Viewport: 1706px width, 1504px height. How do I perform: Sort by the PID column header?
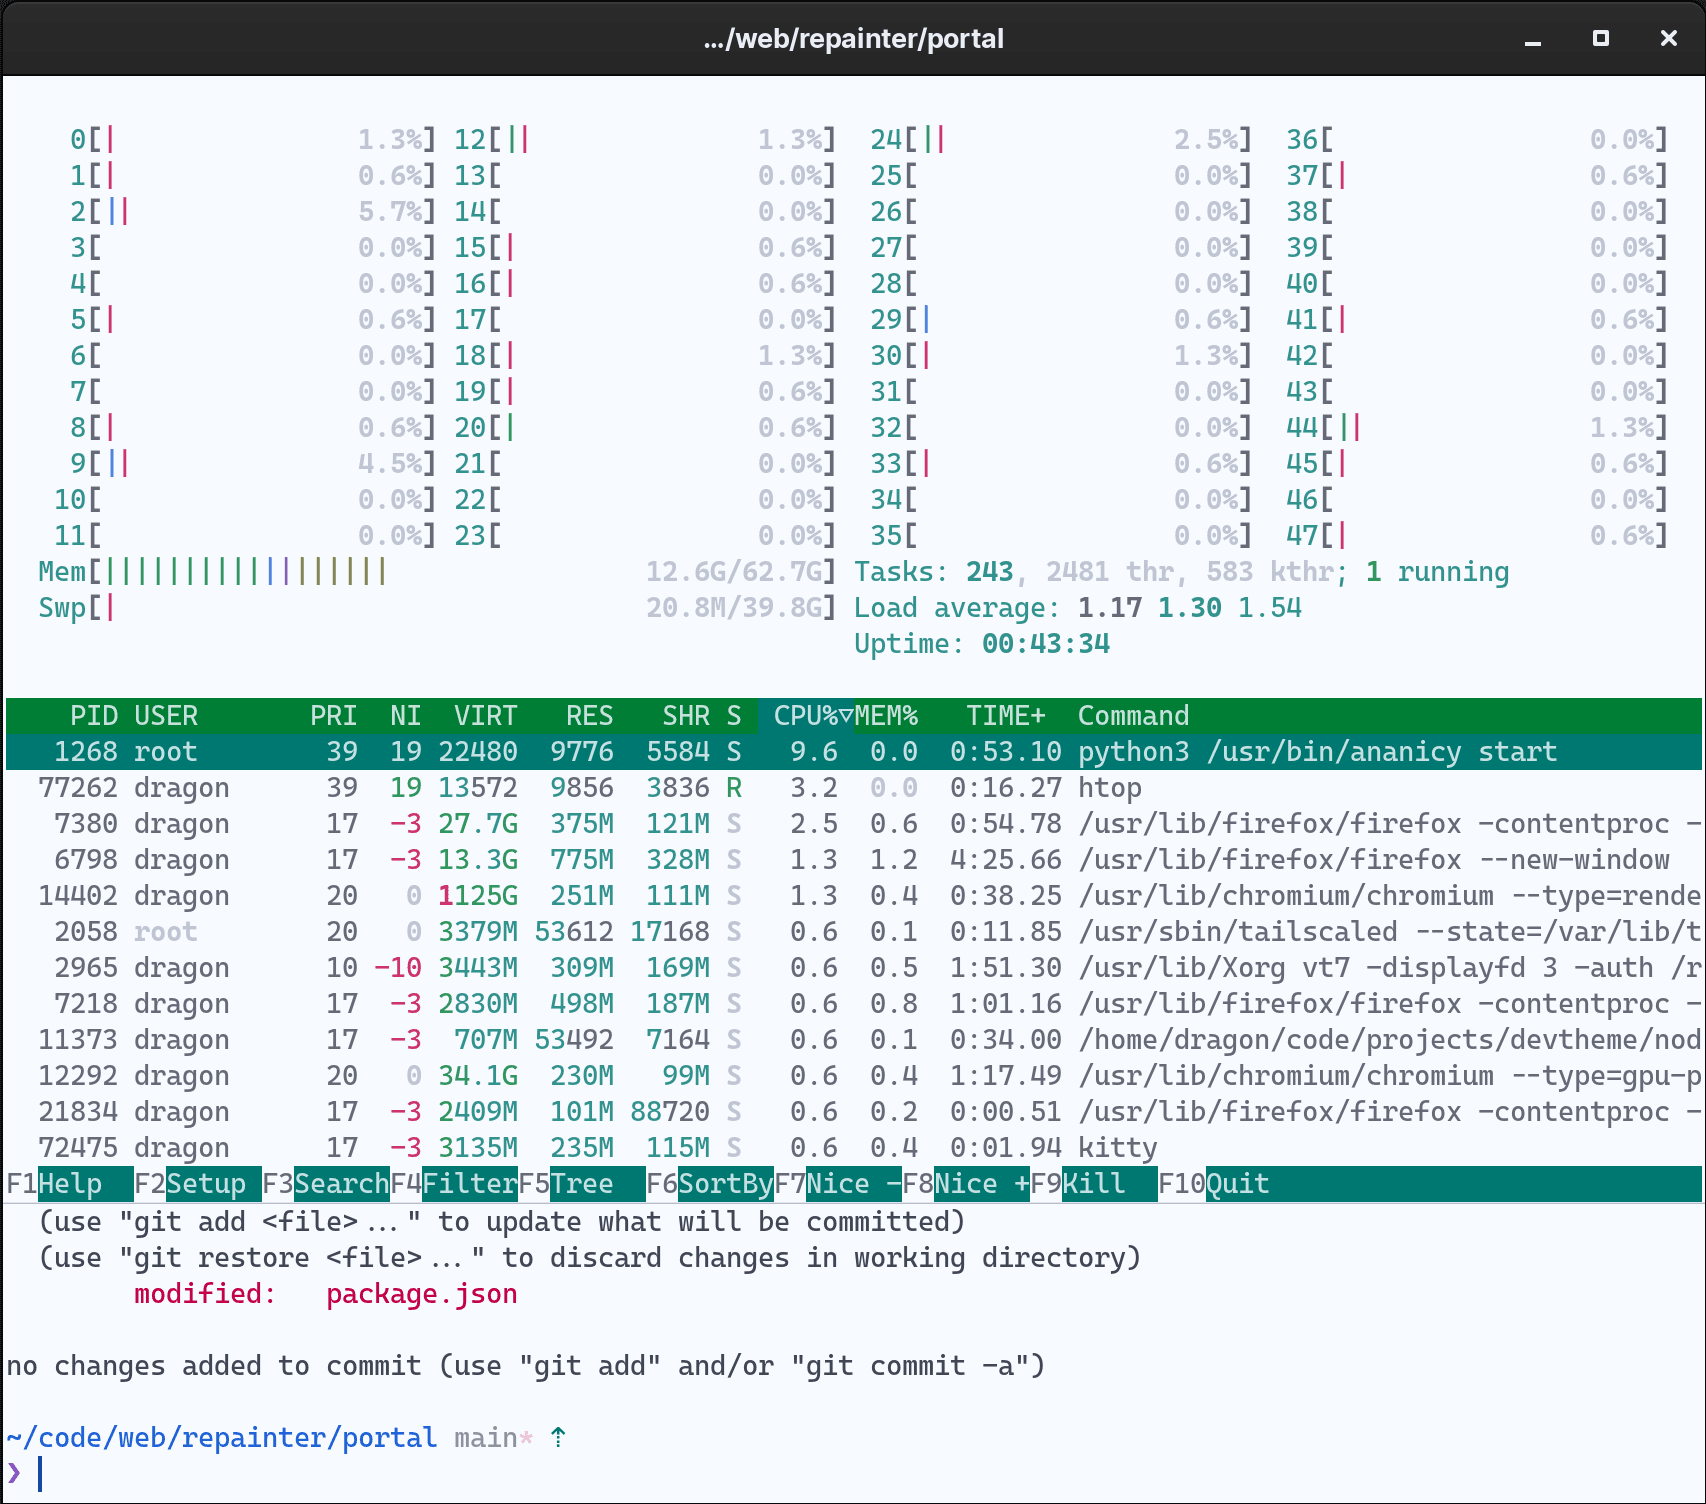point(94,716)
